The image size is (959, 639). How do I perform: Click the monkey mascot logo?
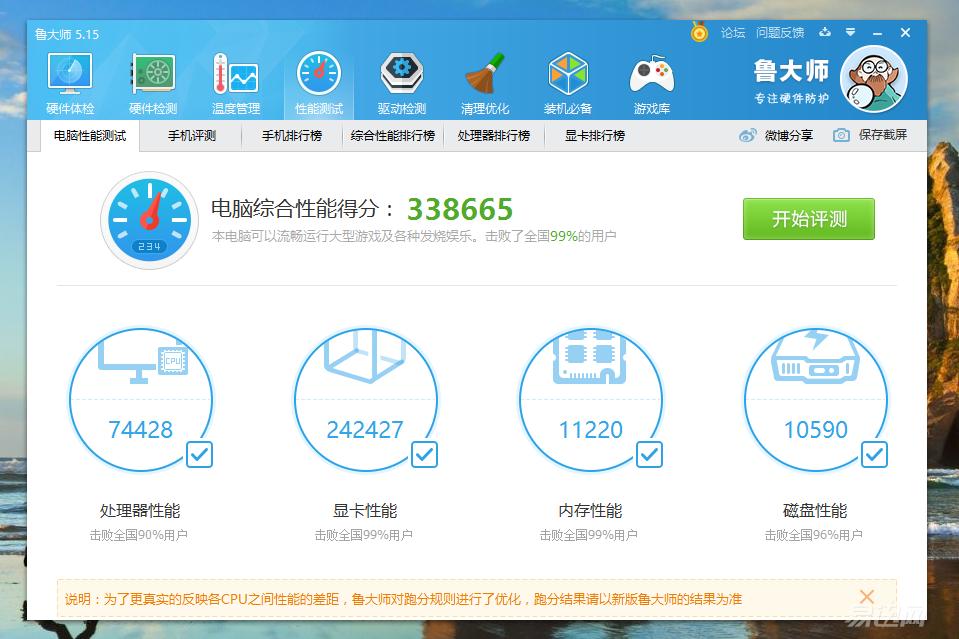[x=872, y=79]
